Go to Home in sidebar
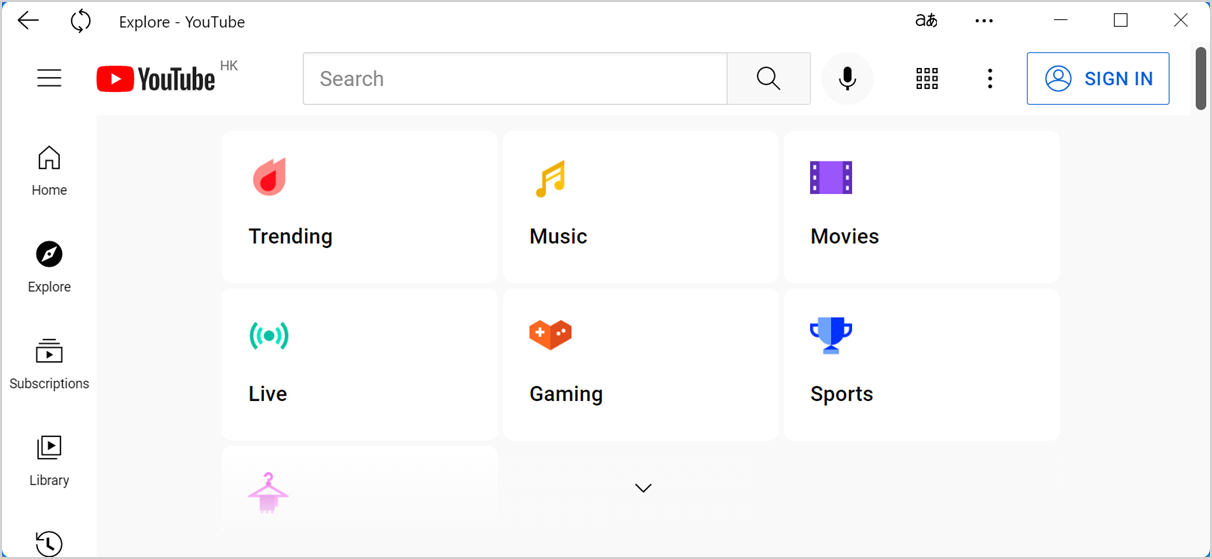Image resolution: width=1212 pixels, height=559 pixels. coord(49,170)
